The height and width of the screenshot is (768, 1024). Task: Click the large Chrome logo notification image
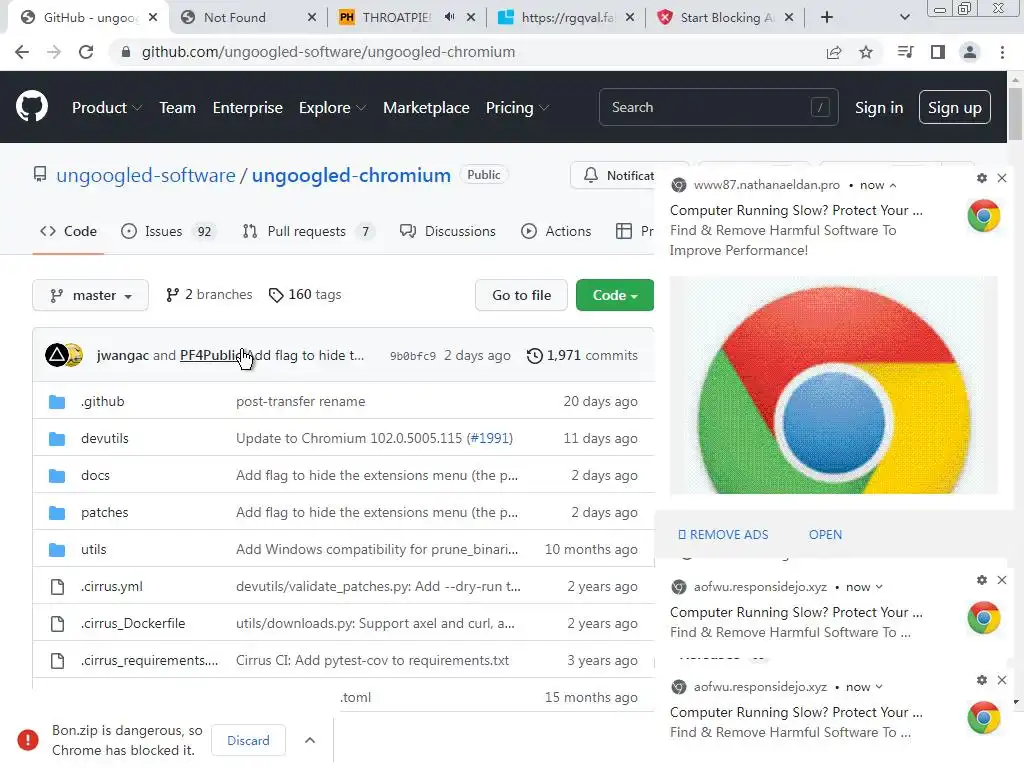point(833,385)
